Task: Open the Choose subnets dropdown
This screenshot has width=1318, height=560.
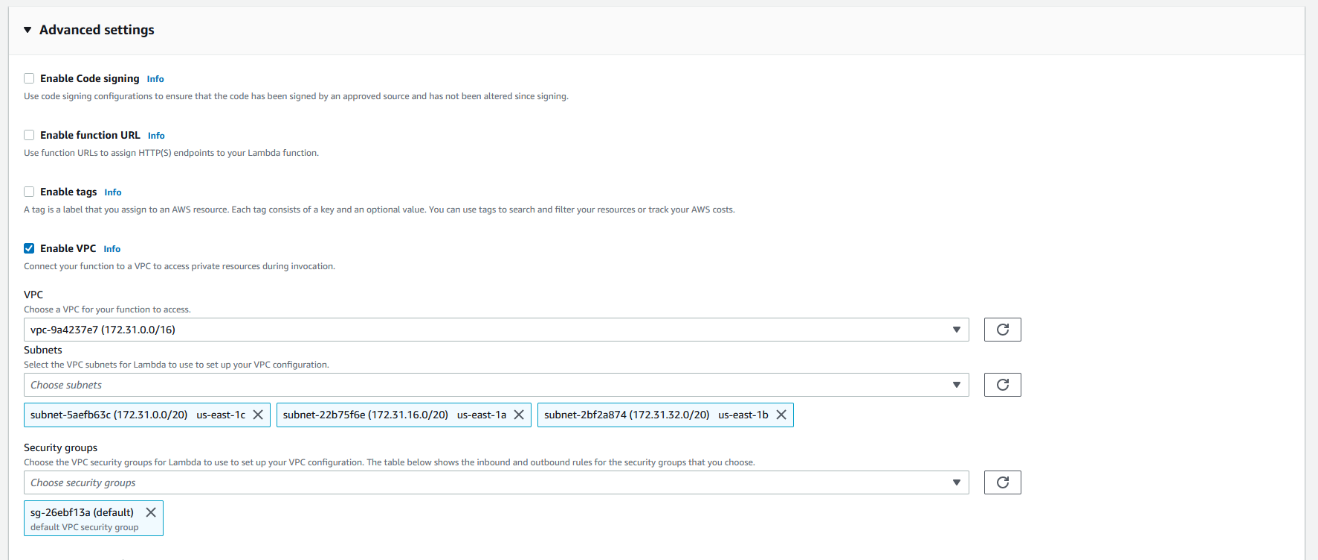Action: (496, 385)
